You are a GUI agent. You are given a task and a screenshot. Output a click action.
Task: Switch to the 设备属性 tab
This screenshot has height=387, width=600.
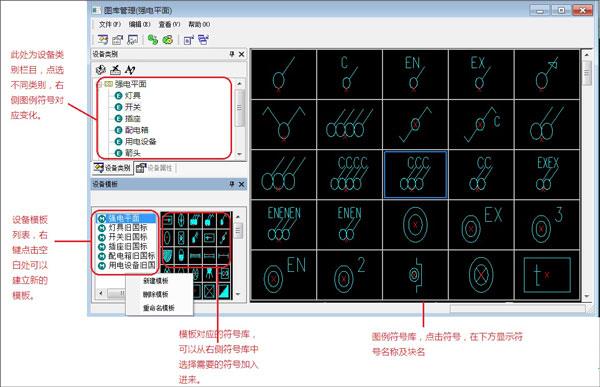click(x=155, y=168)
